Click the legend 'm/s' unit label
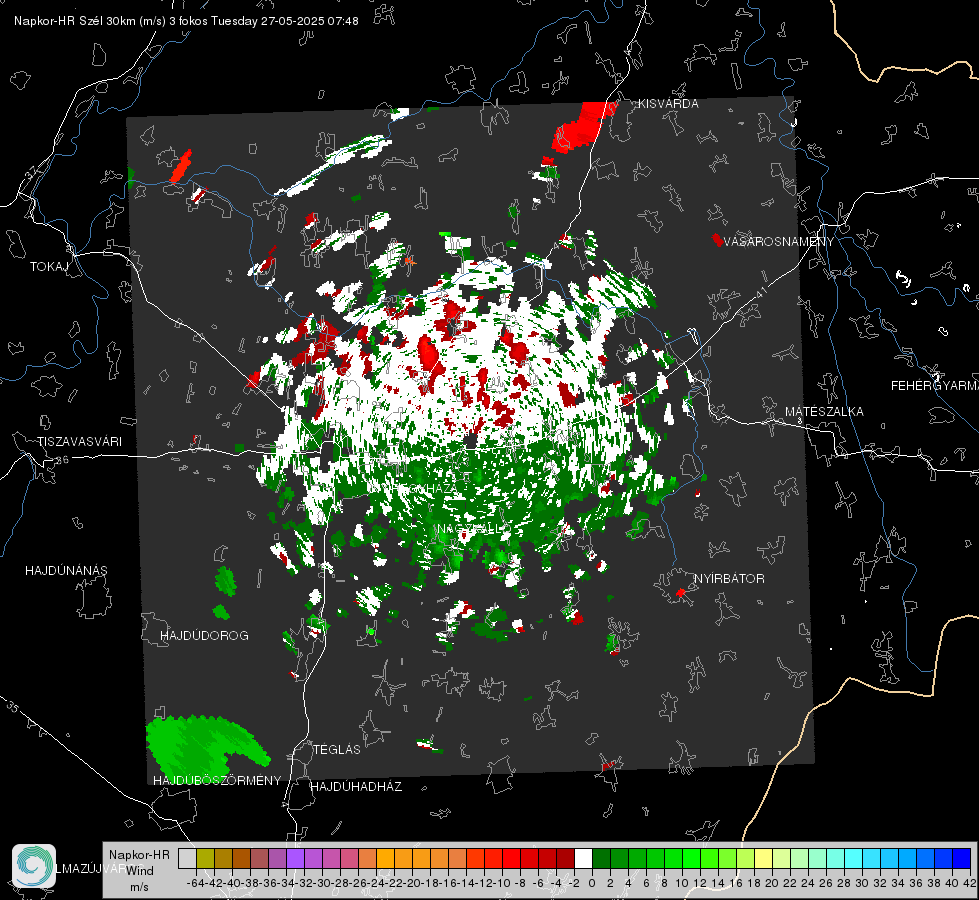This screenshot has width=979, height=900. coord(139,887)
